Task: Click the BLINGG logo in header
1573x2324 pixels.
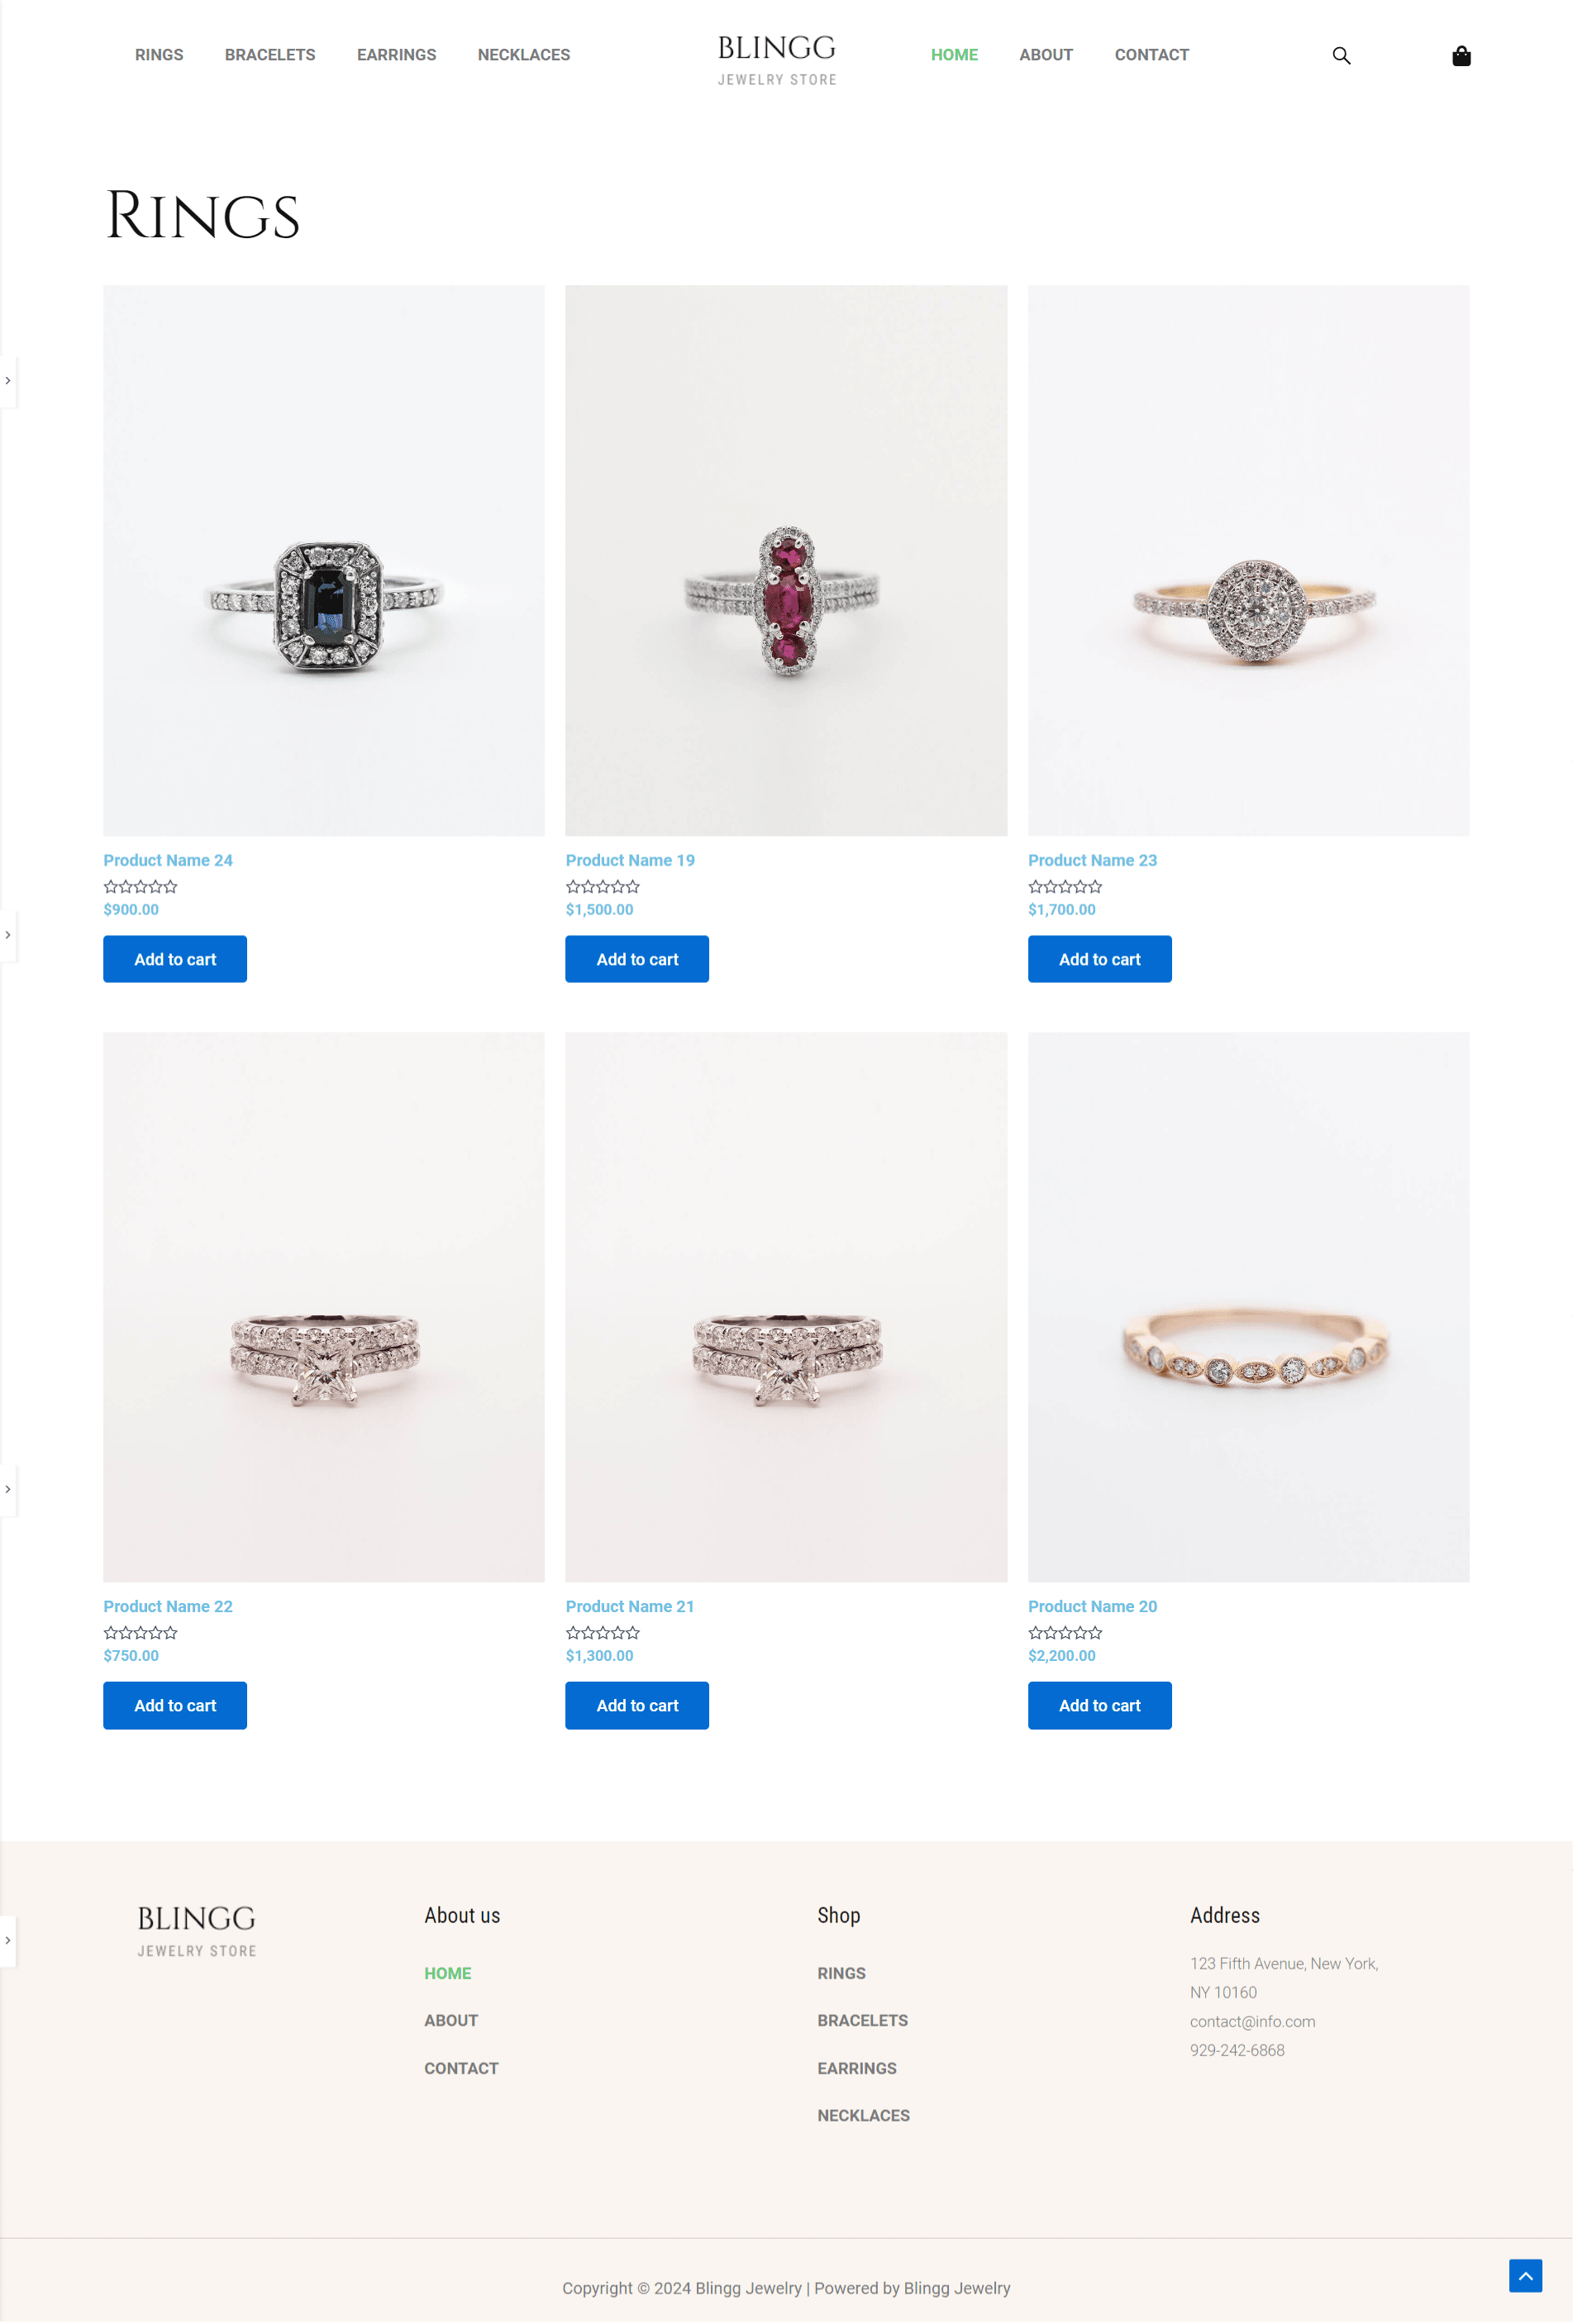Action: (777, 59)
